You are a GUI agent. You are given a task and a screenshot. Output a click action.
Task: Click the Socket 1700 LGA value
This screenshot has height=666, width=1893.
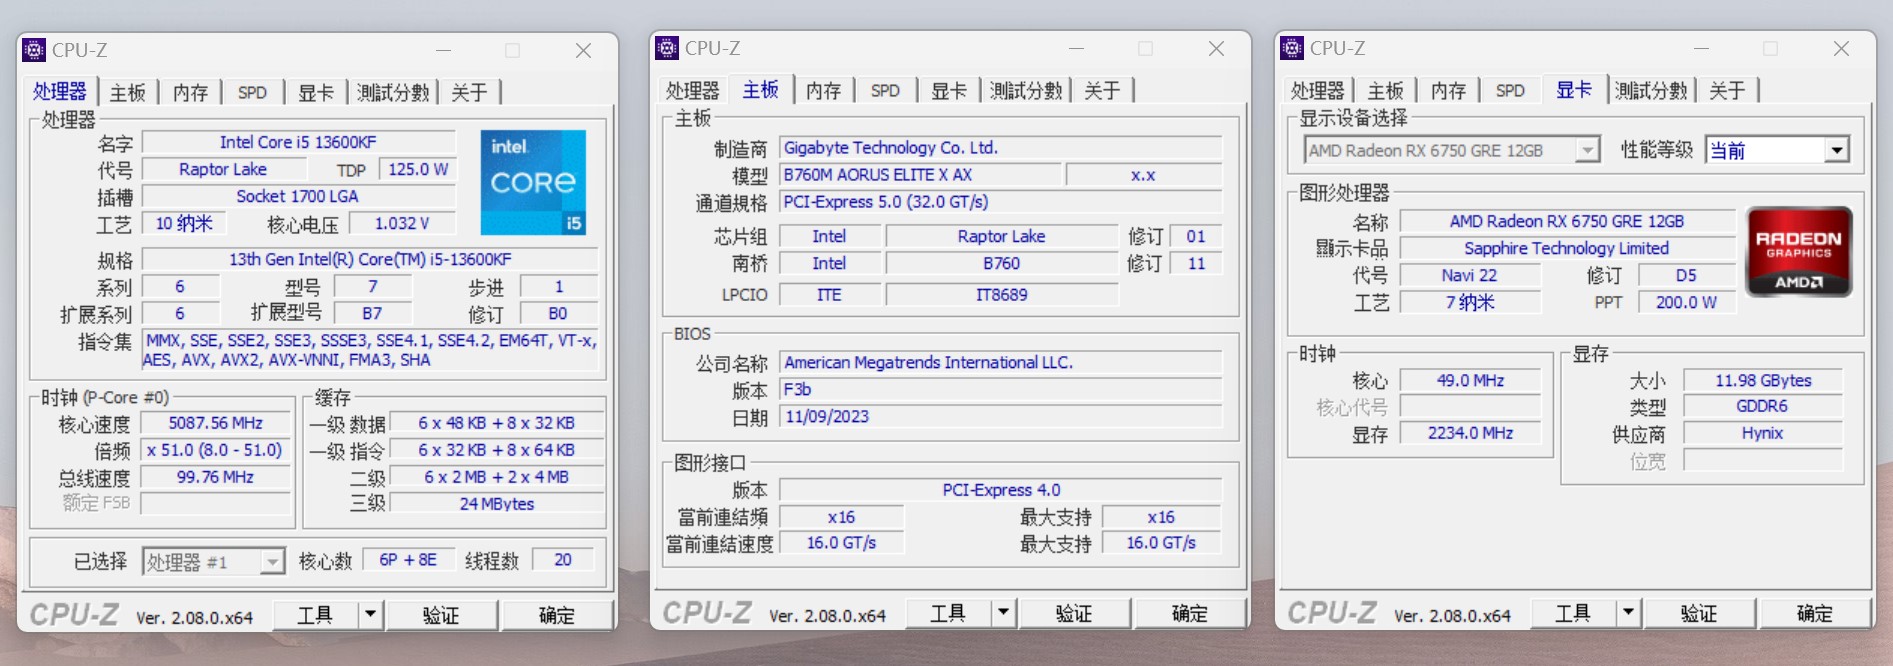tap(298, 196)
